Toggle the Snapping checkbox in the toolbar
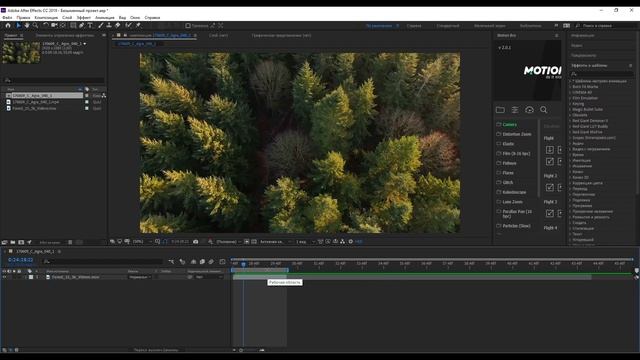640x360 pixels. (x=188, y=26)
